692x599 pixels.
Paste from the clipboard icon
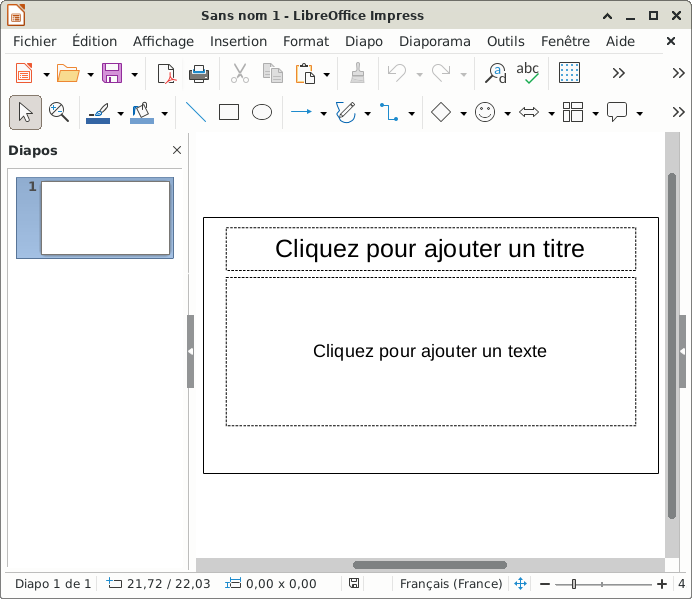(305, 73)
